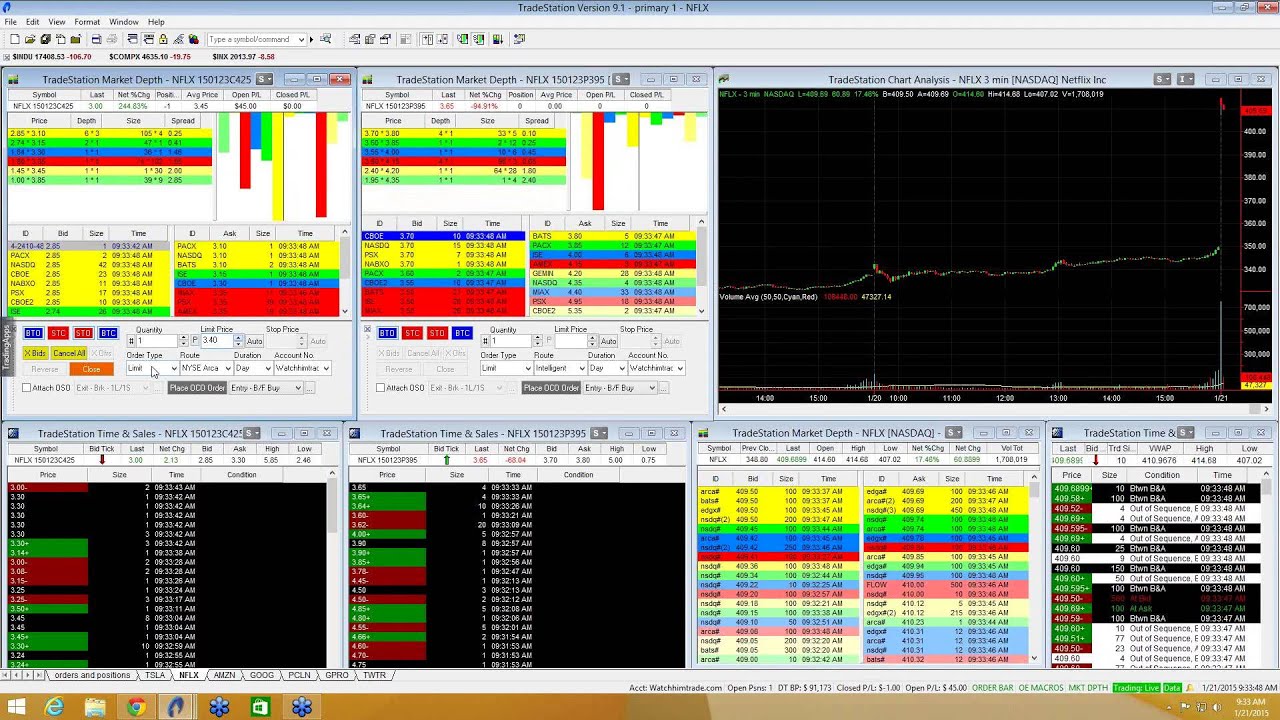Click the STO button in NFLX 150123P395 order bar

click(437, 333)
